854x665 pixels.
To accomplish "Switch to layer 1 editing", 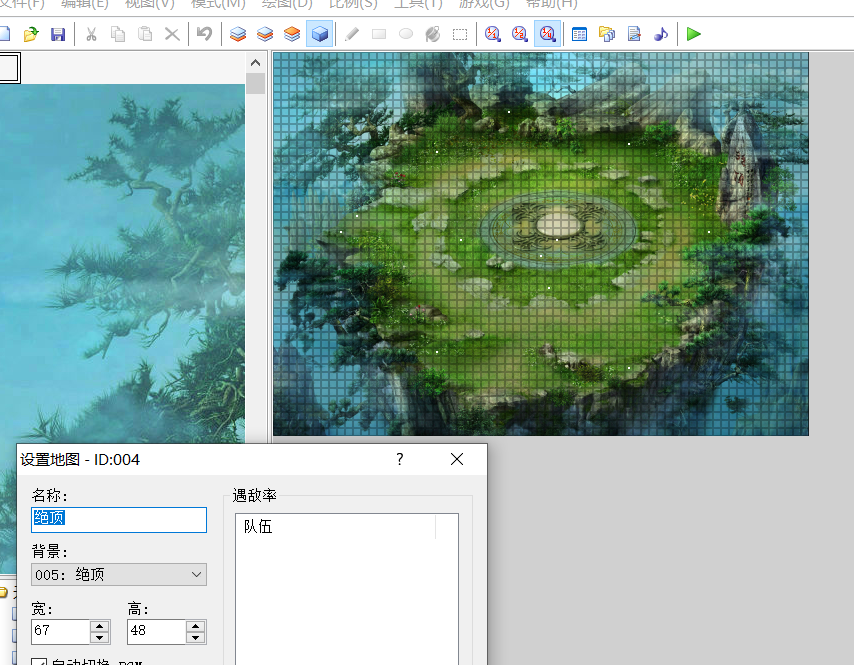I will point(238,34).
